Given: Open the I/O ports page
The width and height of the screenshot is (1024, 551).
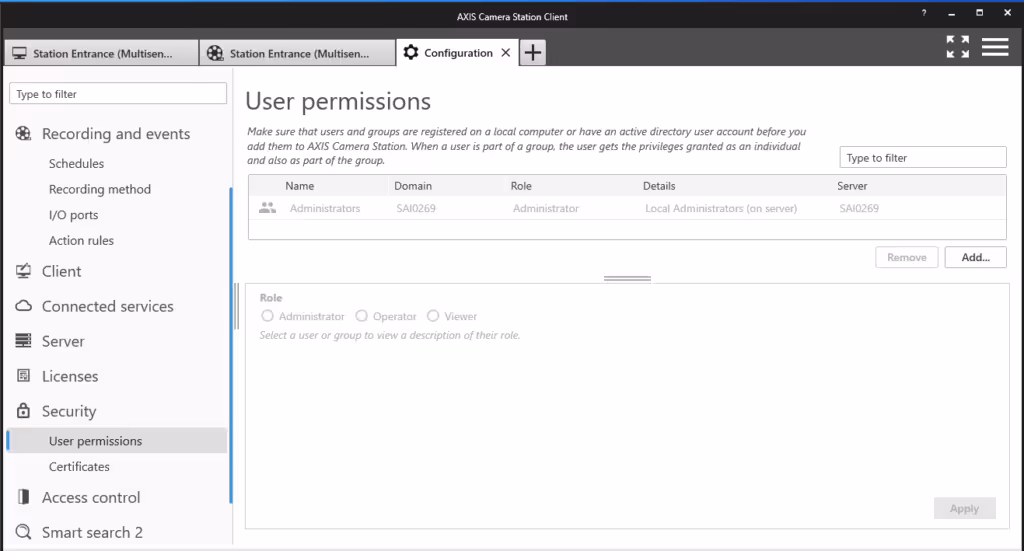Looking at the screenshot, I should (x=74, y=215).
